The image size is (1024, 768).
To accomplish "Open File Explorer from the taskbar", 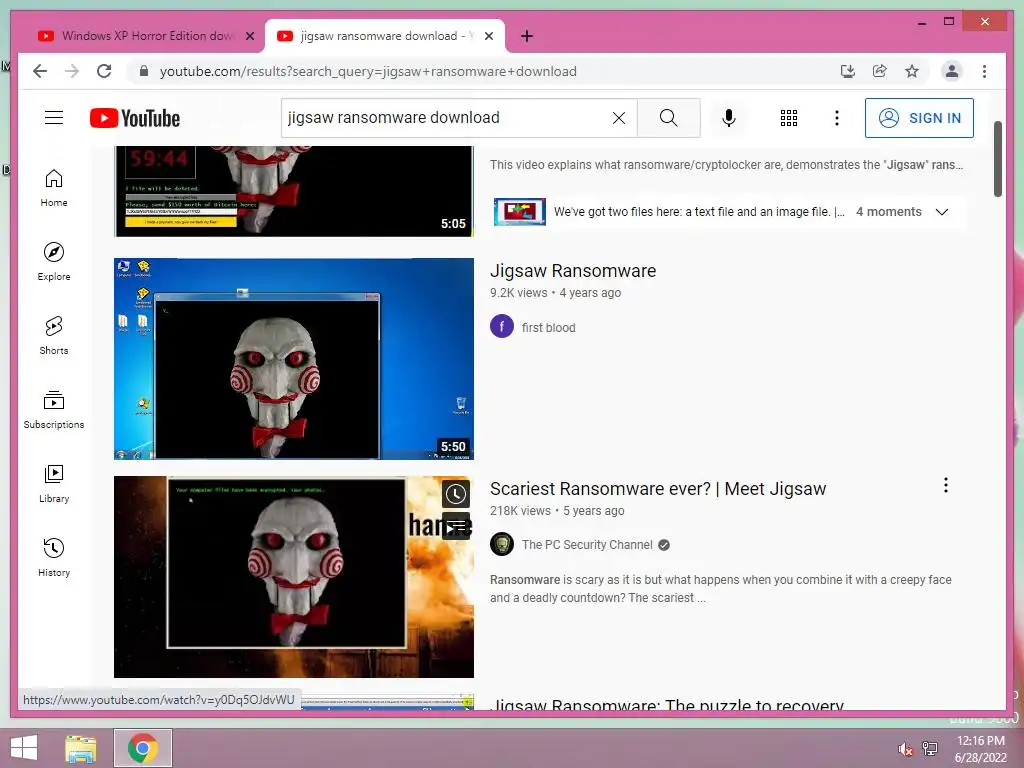I will point(81,748).
